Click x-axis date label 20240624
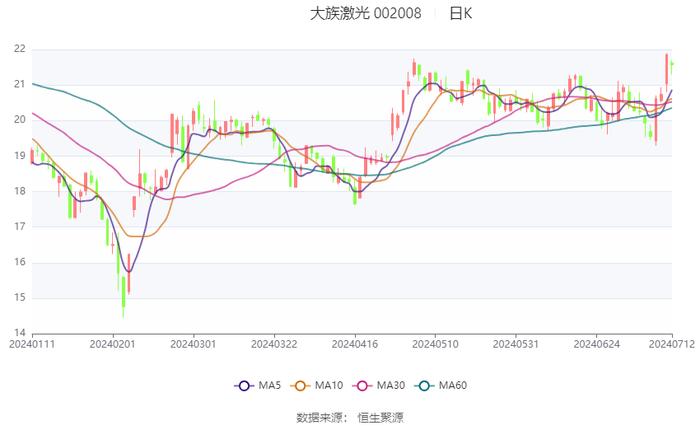 pyautogui.click(x=597, y=344)
